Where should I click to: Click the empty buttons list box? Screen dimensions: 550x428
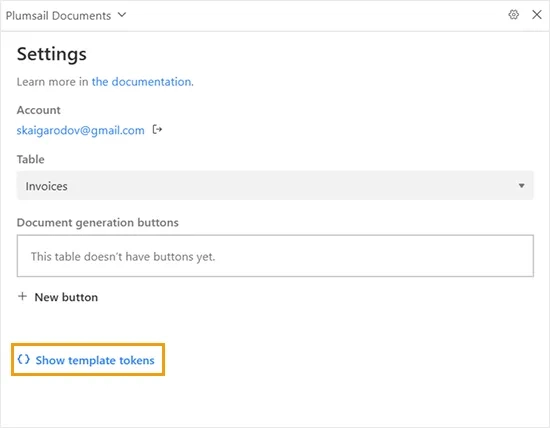click(x=275, y=256)
